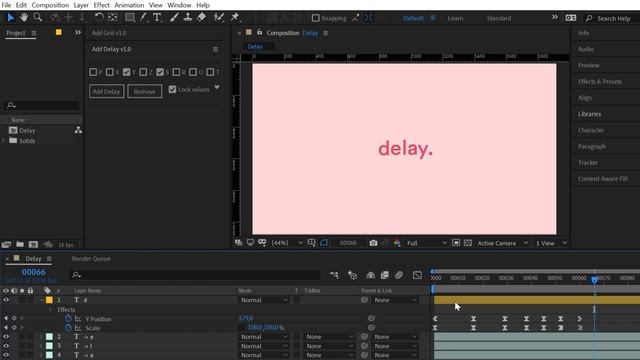This screenshot has height=360, width=640.
Task: Open the Character panel
Action: pos(591,130)
